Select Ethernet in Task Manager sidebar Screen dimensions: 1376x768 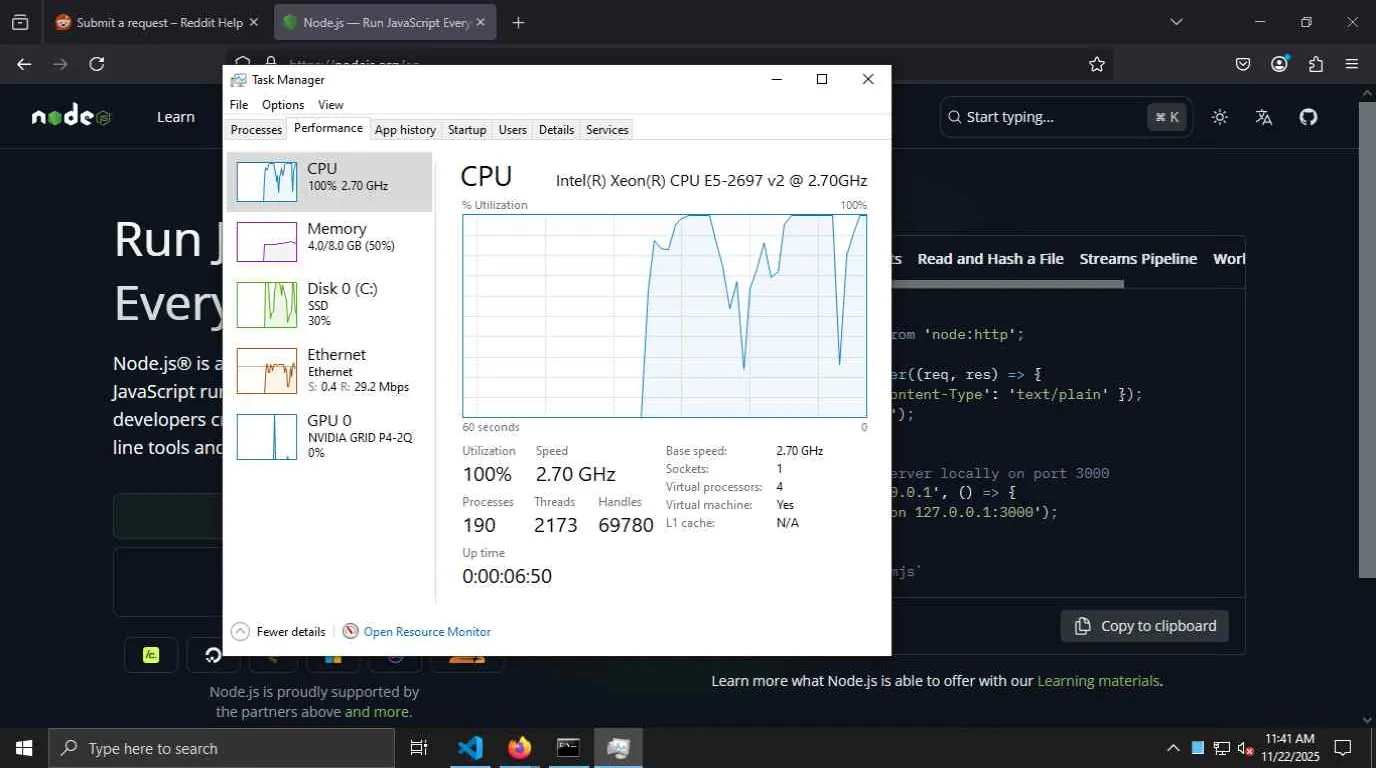tap(329, 370)
